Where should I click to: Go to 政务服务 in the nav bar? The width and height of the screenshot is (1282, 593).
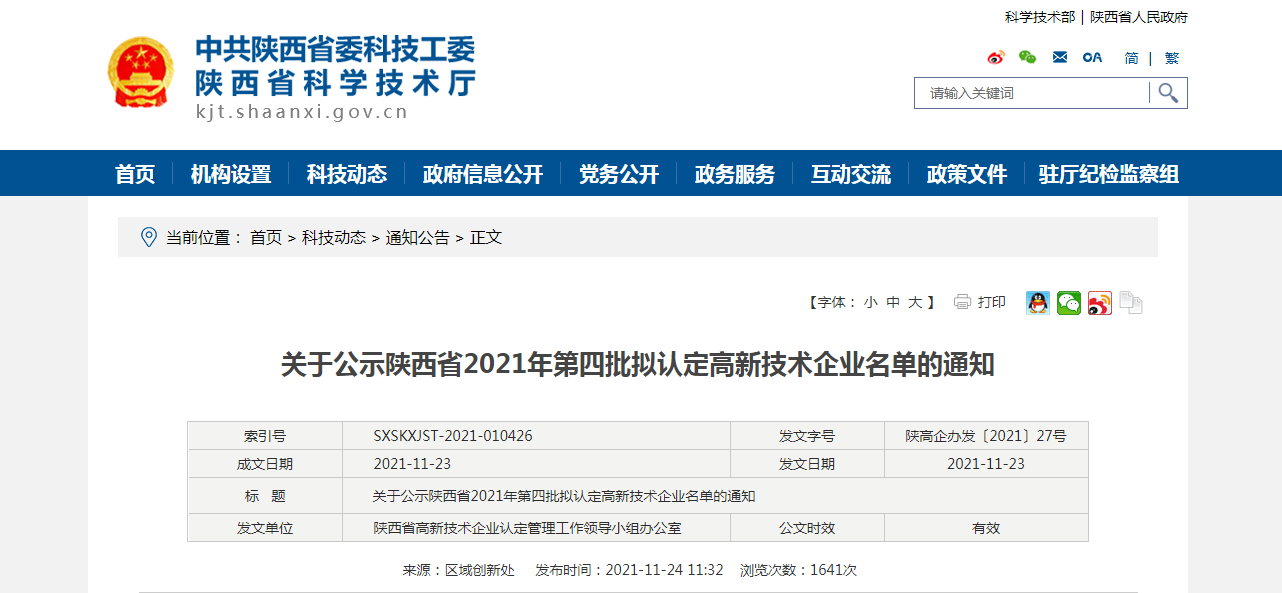click(735, 174)
